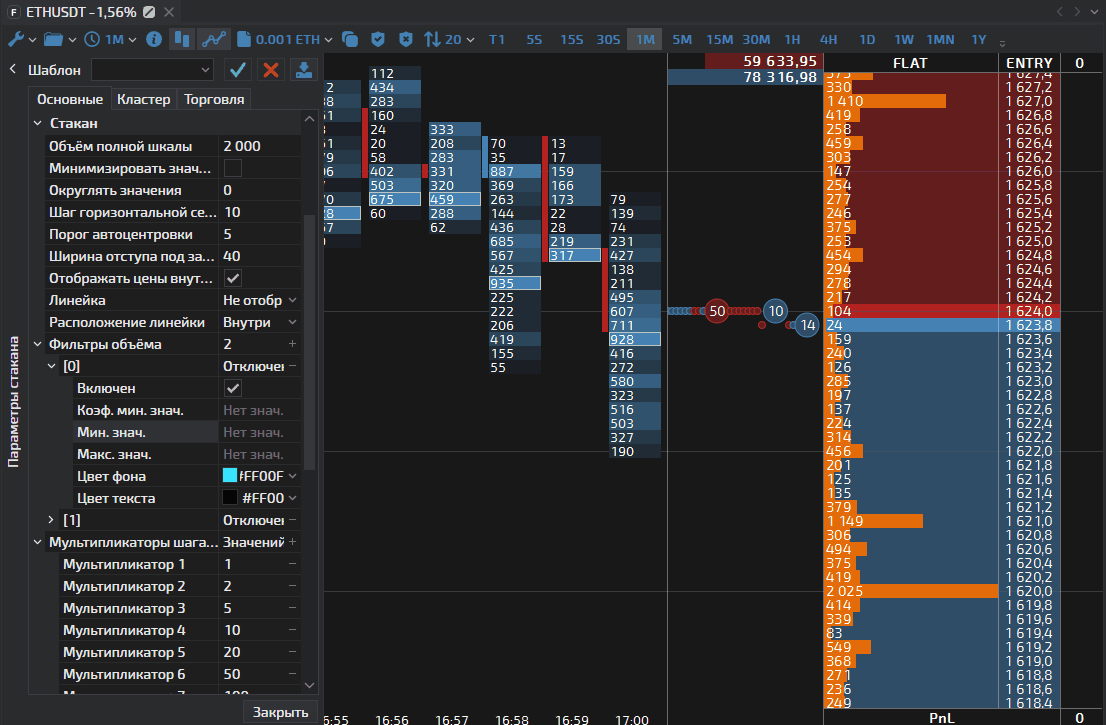Click the blue info icon in toolbar
Viewport: 1106px width, 725px height.
click(x=154, y=40)
